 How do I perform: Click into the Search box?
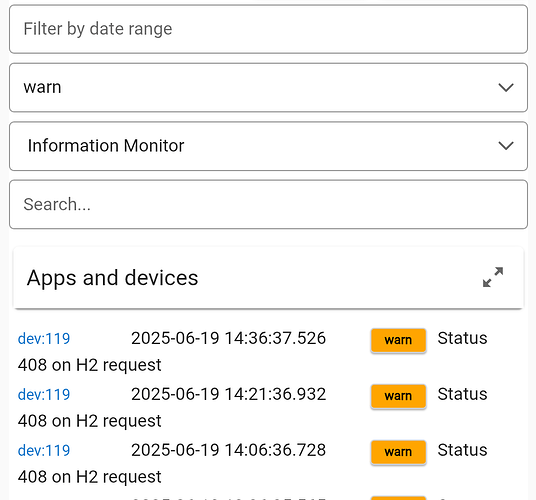point(268,204)
